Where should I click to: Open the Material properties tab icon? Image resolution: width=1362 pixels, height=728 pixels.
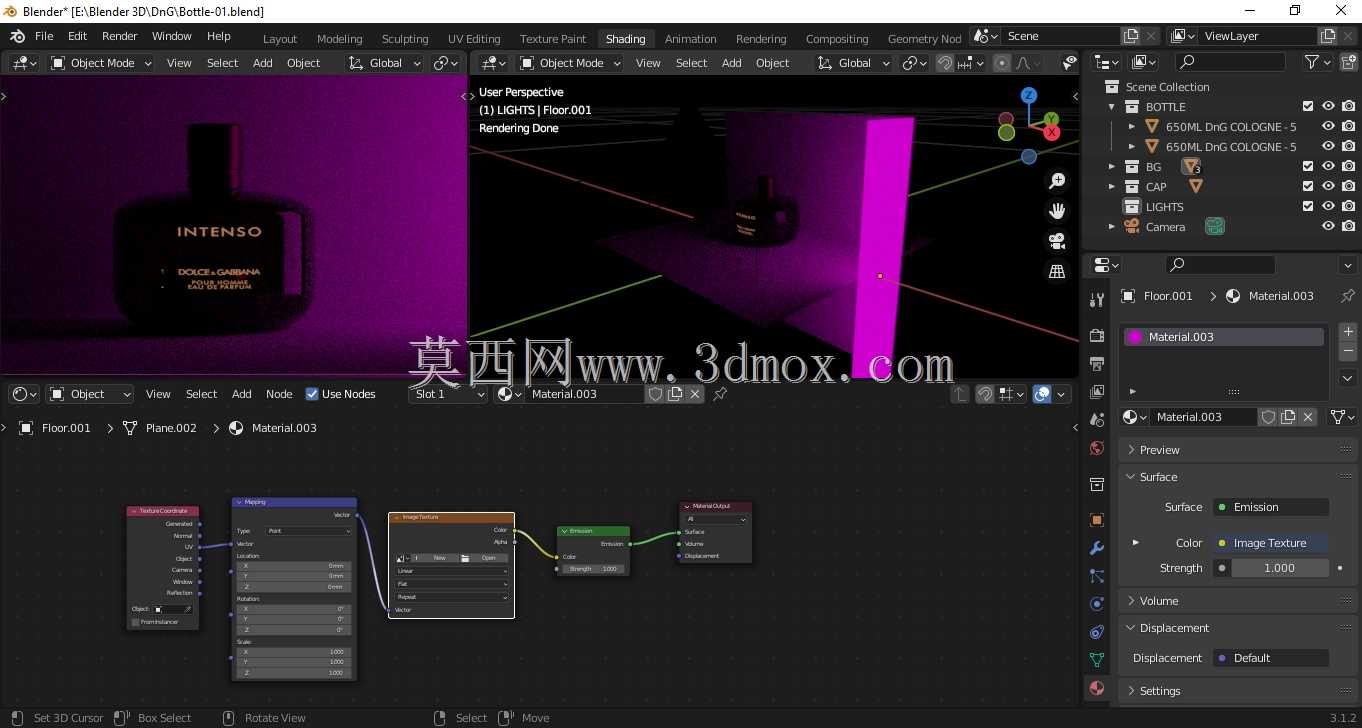point(1097,688)
